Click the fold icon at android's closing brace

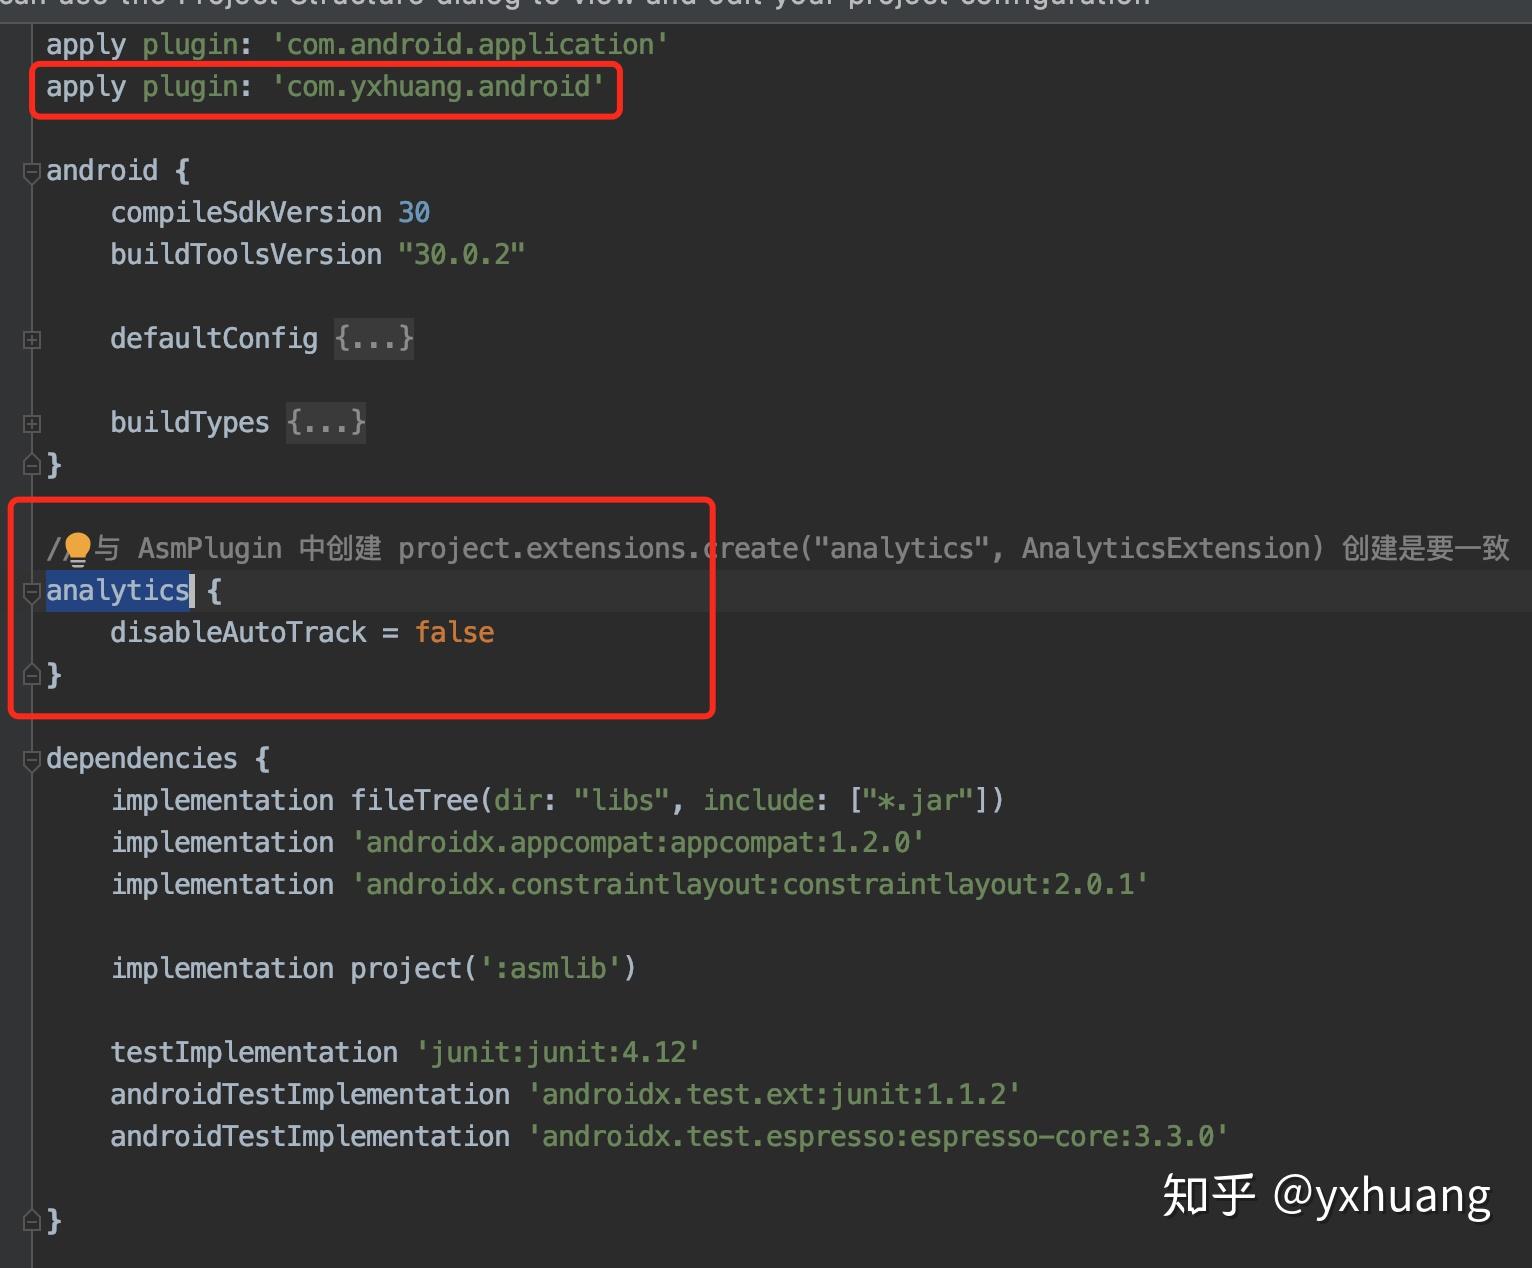pos(31,464)
